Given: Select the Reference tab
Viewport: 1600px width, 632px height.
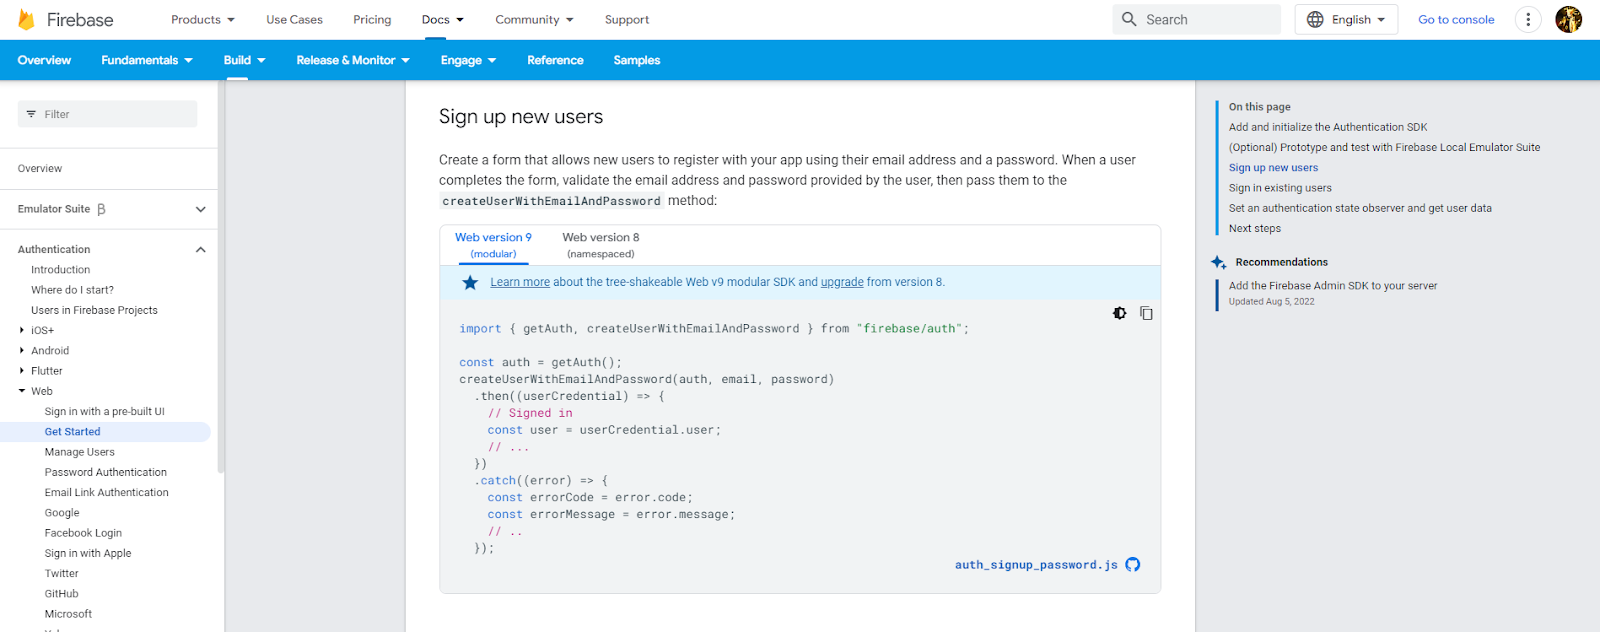Looking at the screenshot, I should [x=555, y=60].
